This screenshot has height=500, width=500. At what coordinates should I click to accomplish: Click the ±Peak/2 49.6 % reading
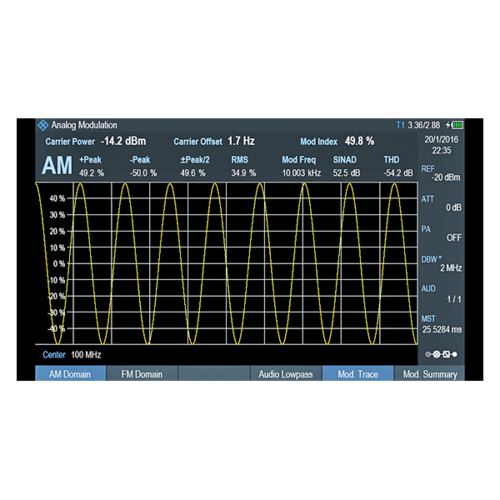195,166
